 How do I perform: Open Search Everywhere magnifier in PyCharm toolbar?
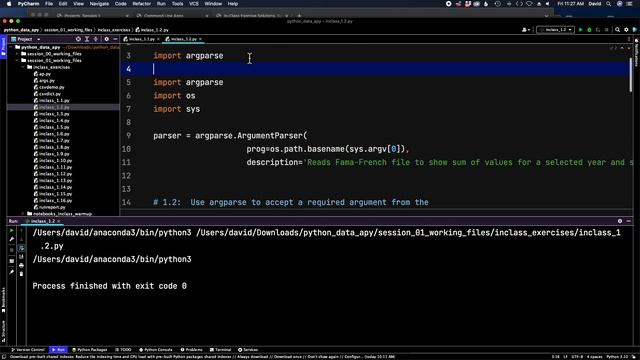(617, 30)
